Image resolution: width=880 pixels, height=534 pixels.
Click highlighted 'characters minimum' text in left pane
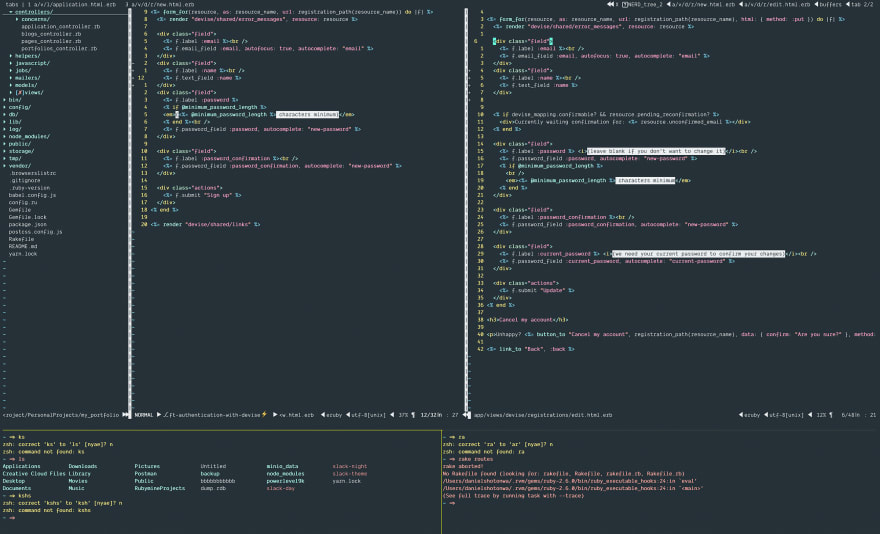click(x=308, y=115)
